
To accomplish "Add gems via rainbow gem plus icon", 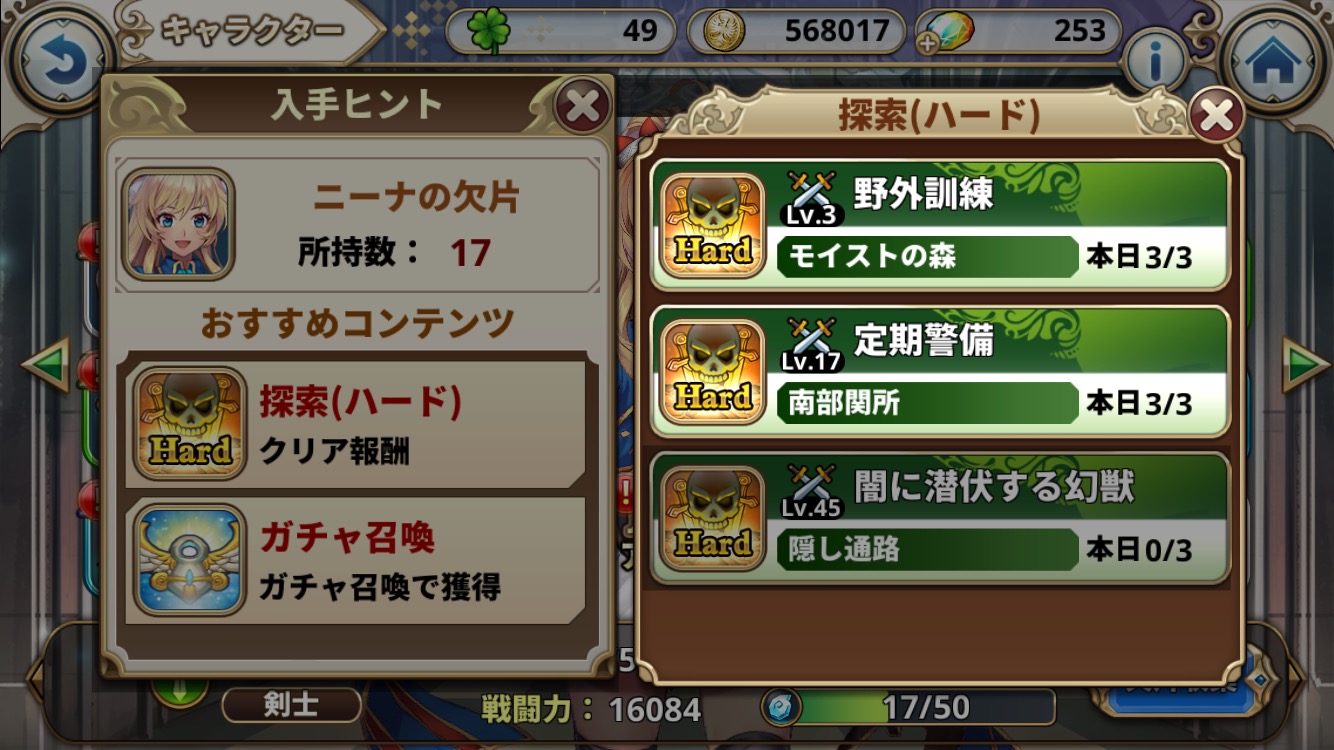I will coord(943,31).
